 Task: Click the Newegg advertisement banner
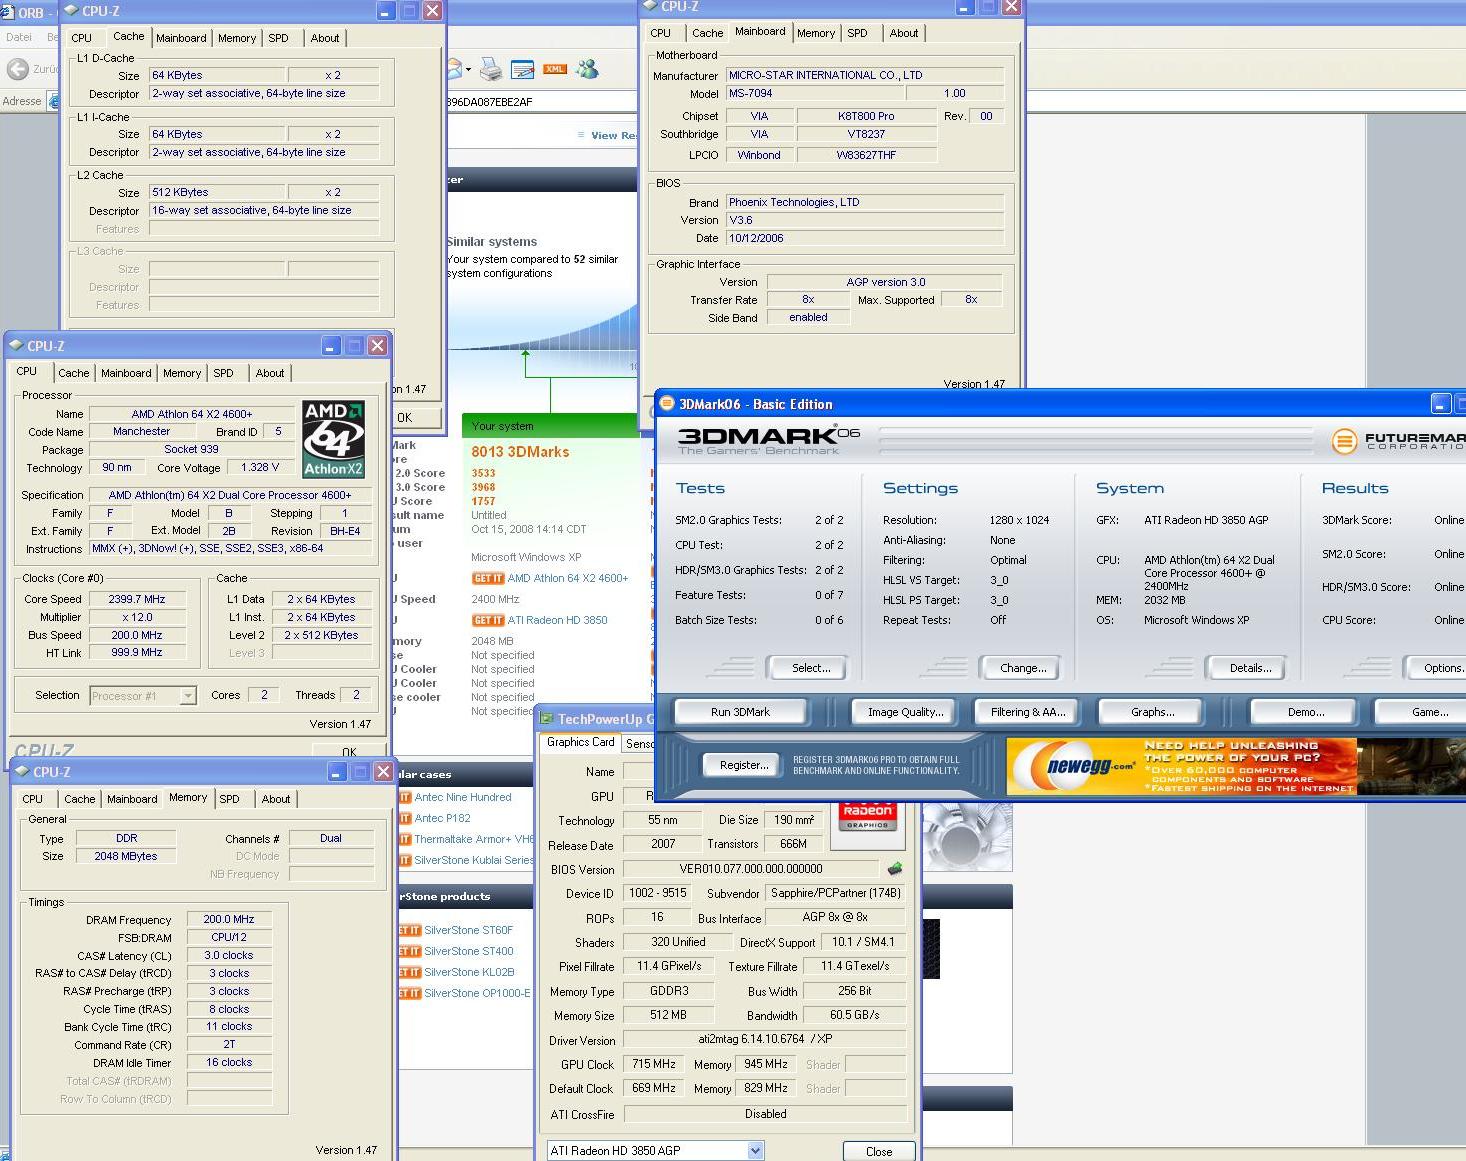1236,767
